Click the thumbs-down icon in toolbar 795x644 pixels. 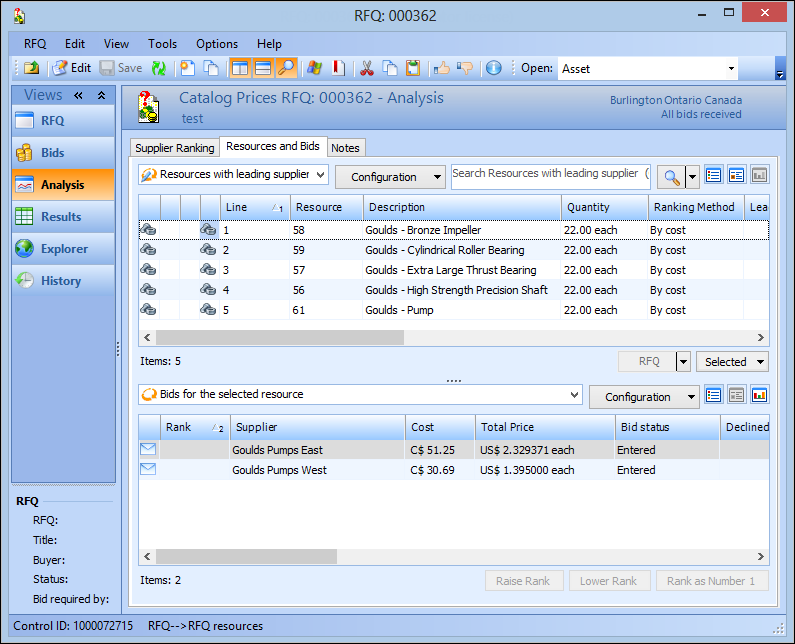click(x=464, y=68)
